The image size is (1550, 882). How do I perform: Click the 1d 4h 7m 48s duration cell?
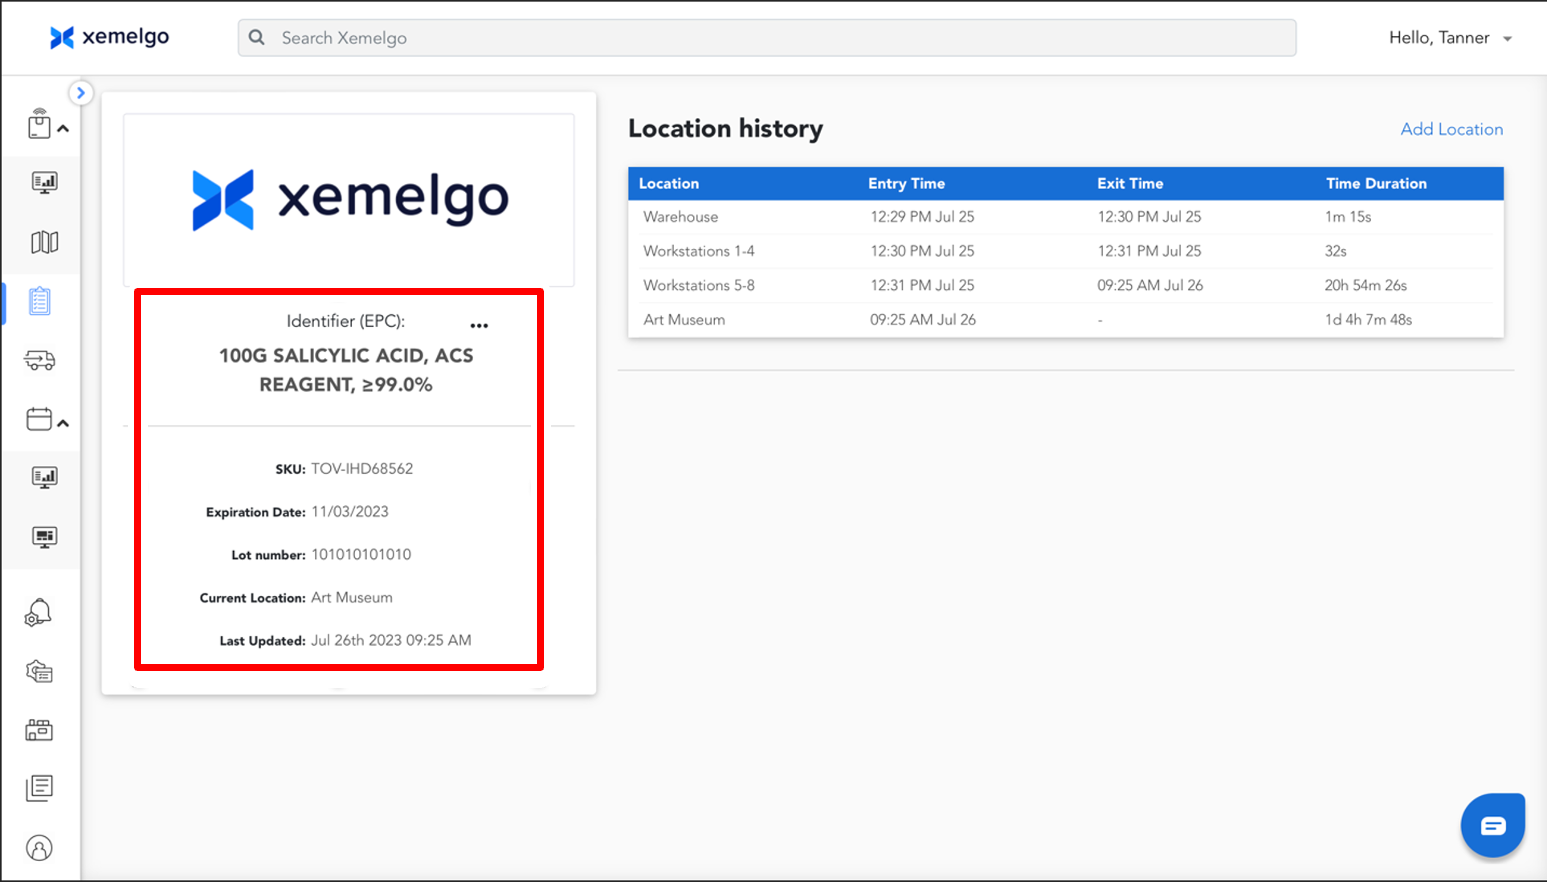(x=1369, y=320)
